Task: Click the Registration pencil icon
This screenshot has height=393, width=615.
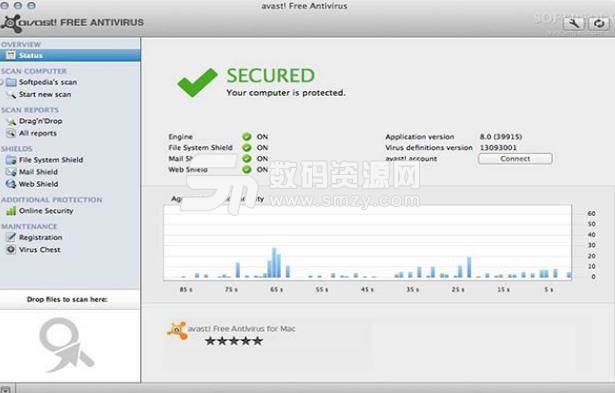Action: point(11,237)
